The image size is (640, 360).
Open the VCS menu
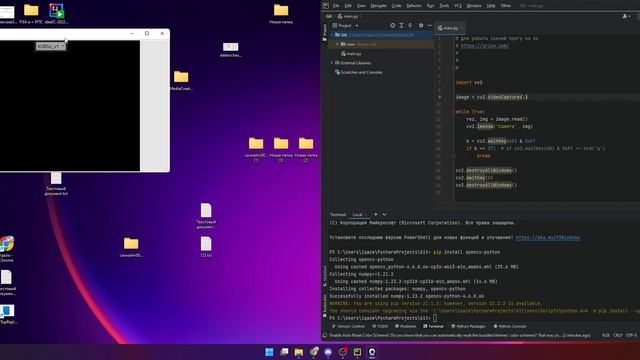458,6
